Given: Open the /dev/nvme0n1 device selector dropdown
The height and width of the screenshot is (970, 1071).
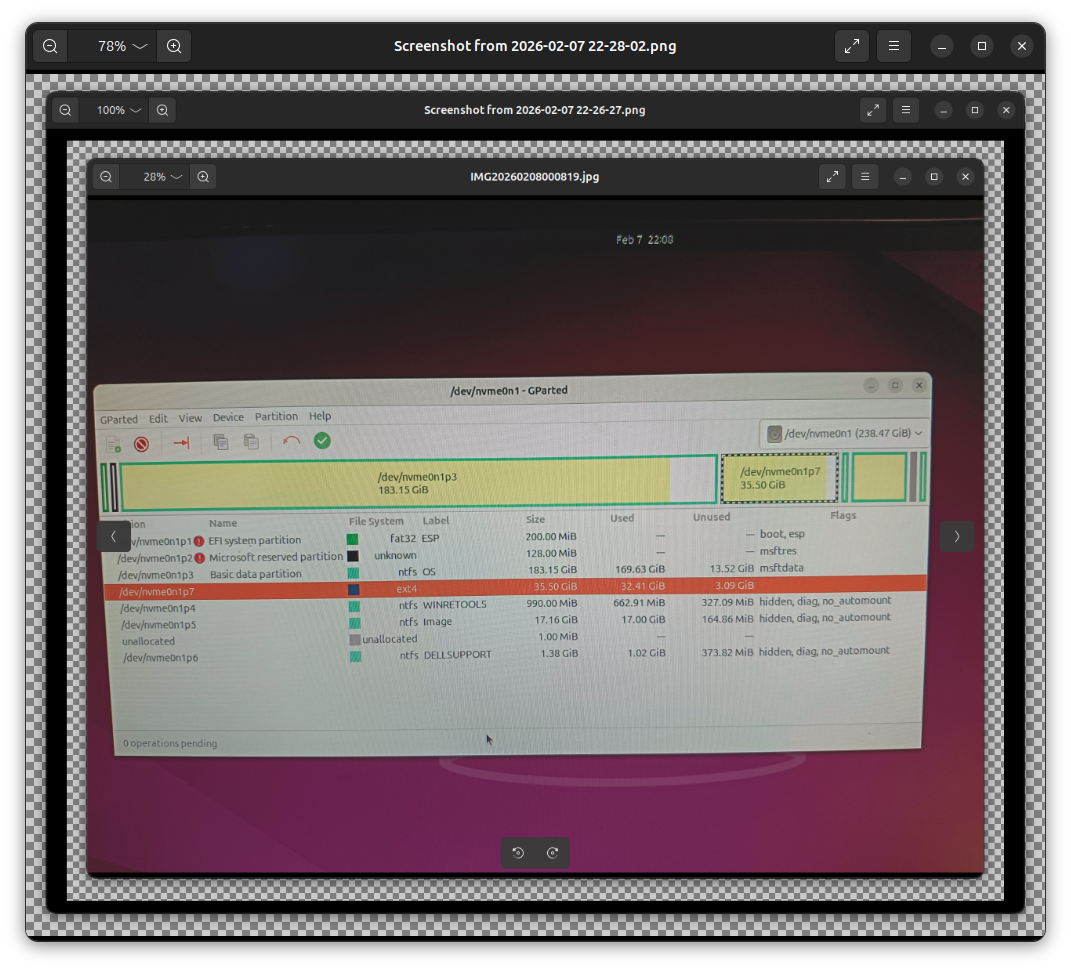Looking at the screenshot, I should [844, 434].
